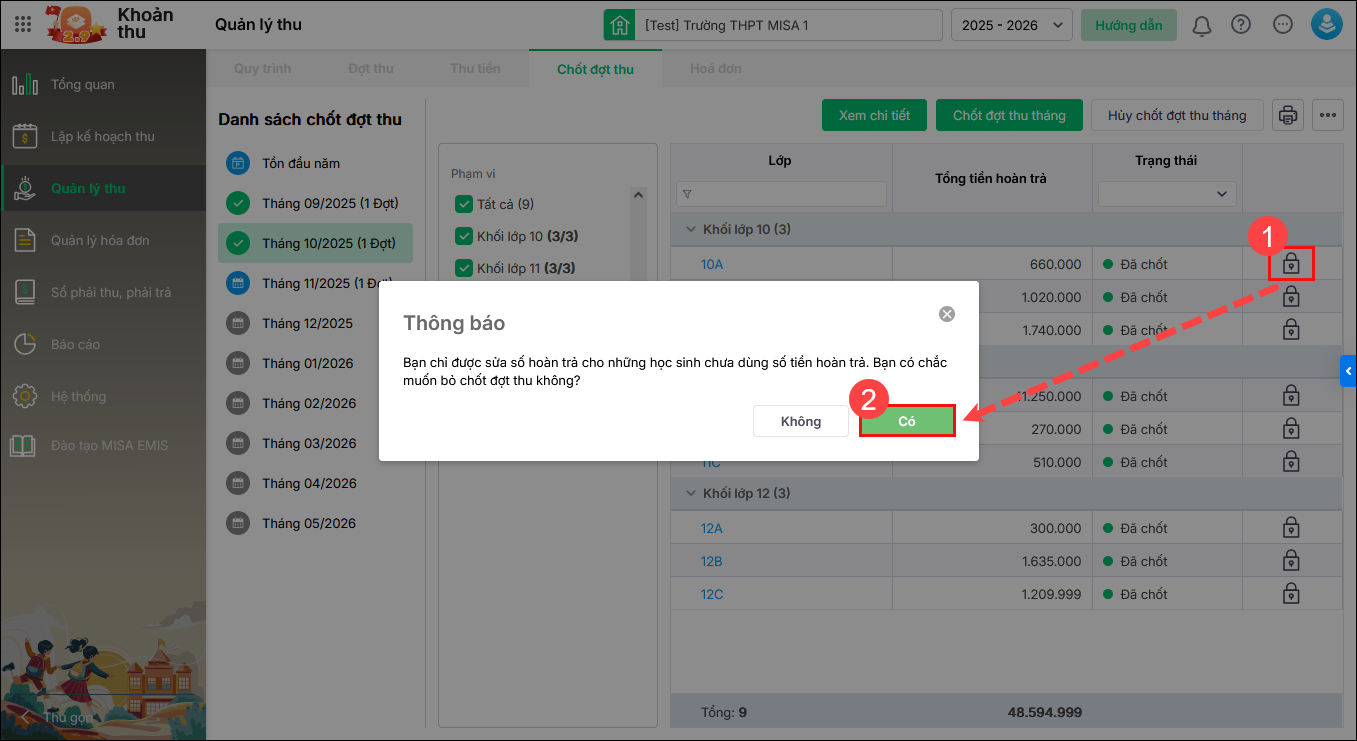Switch to the Thu tiền tab
This screenshot has height=741, width=1357.
tap(475, 69)
